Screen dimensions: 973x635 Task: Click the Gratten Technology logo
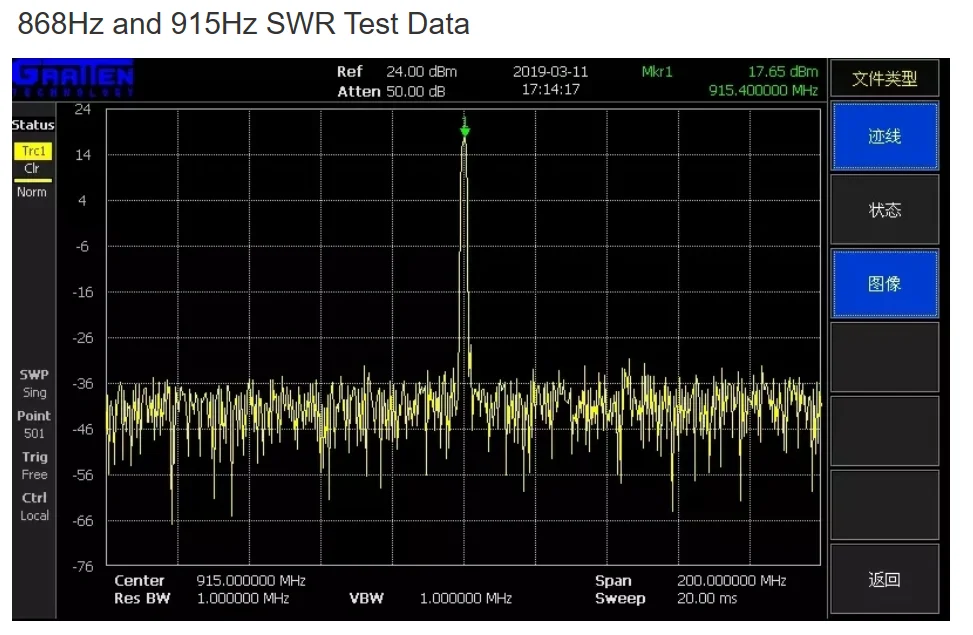[72, 78]
